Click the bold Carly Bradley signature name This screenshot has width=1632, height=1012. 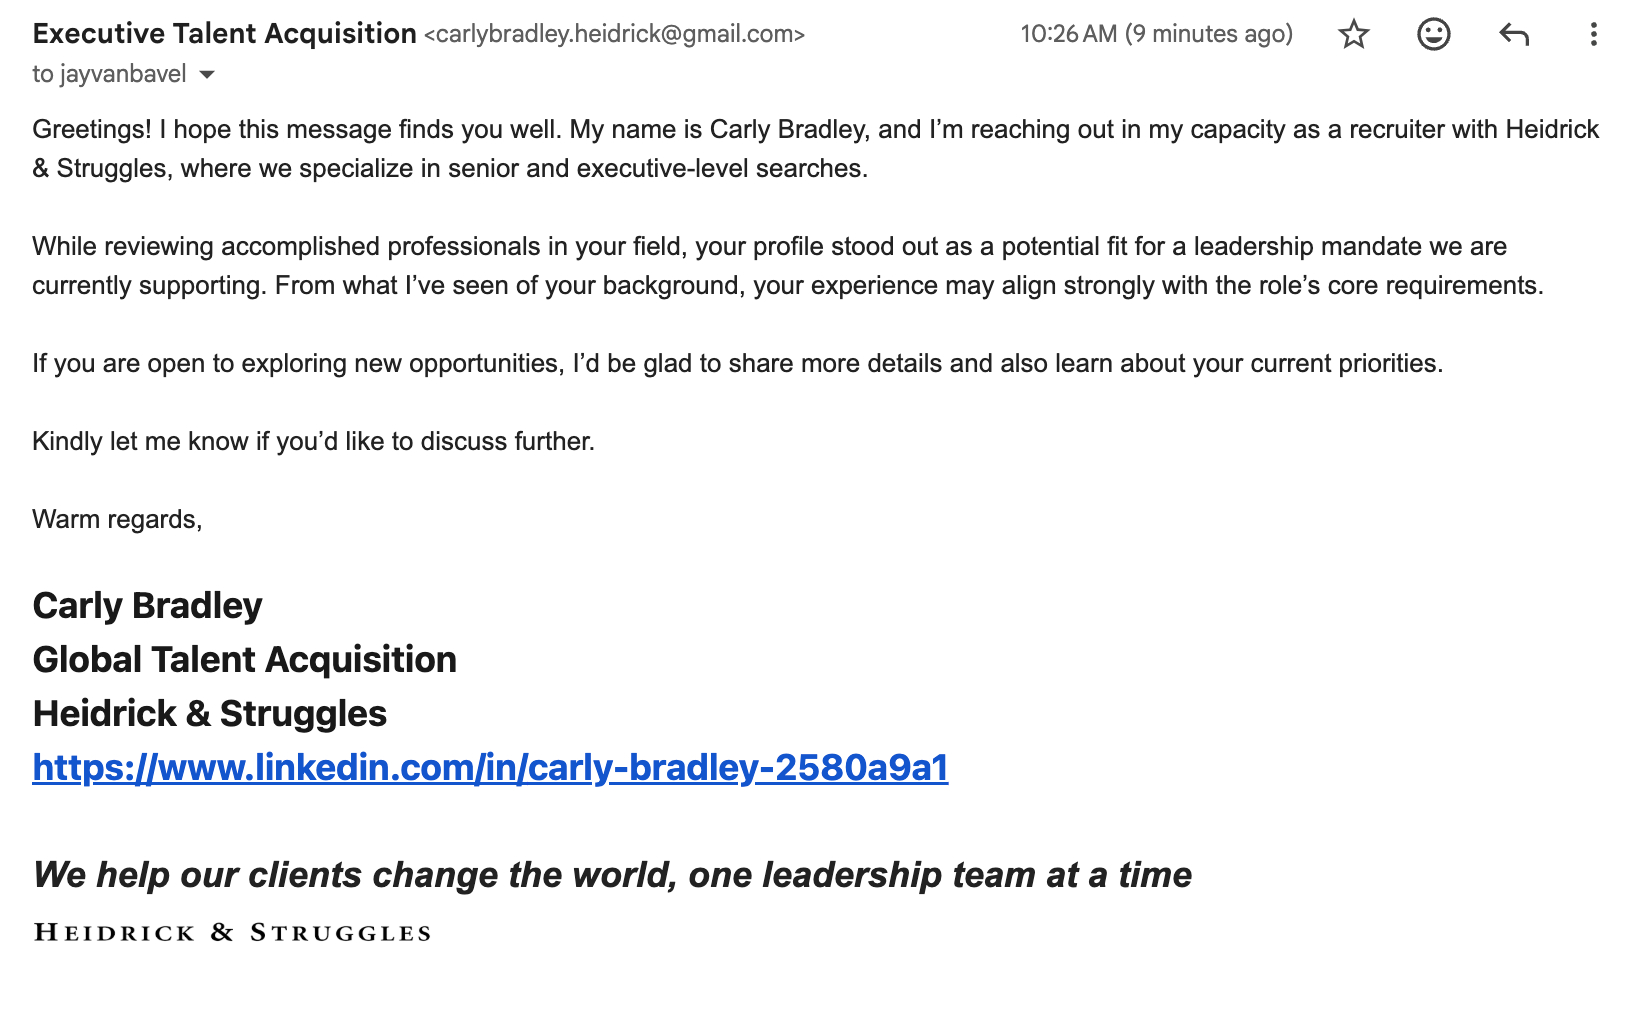[147, 606]
